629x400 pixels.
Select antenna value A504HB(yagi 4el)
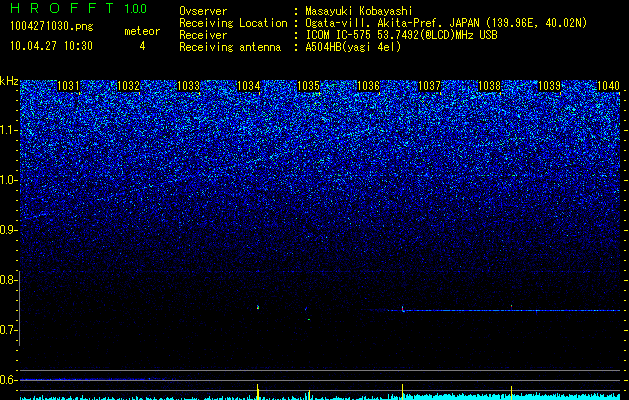coord(353,47)
